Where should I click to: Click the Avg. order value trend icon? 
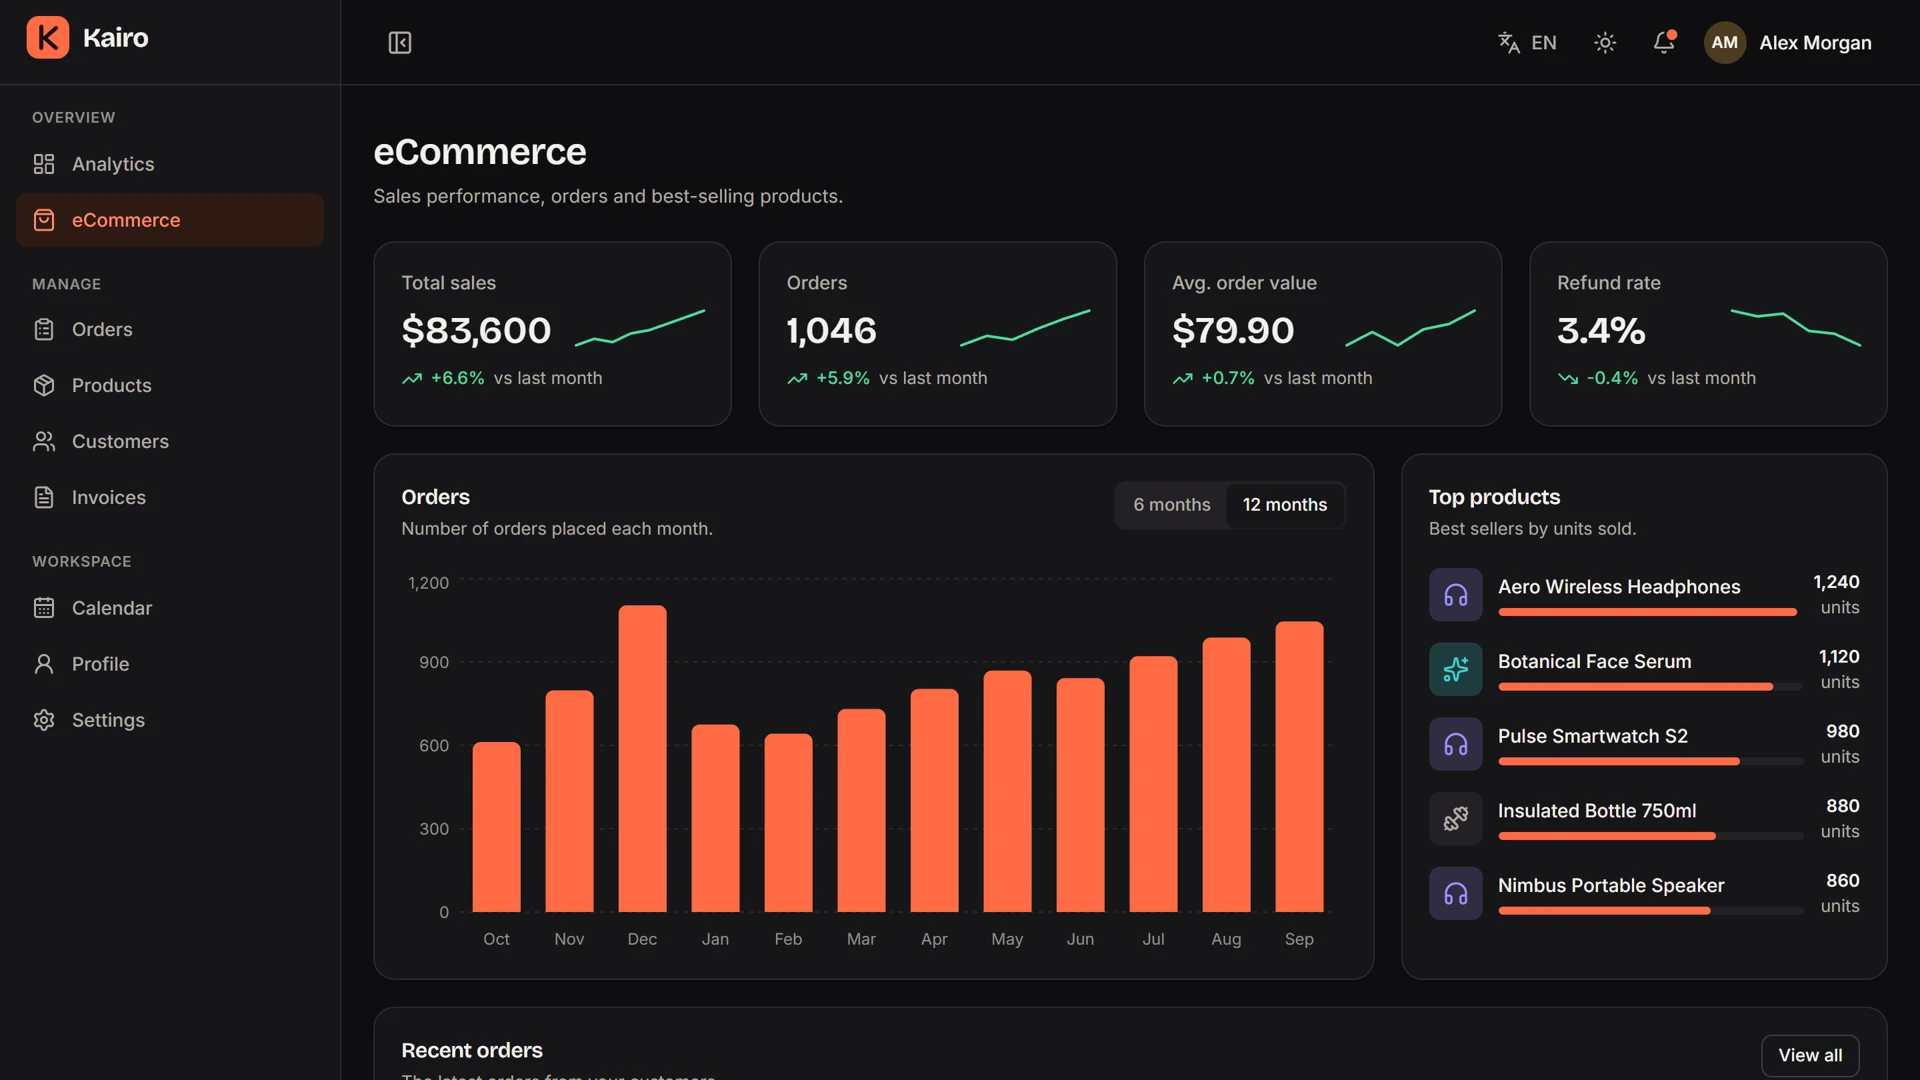pos(1183,379)
